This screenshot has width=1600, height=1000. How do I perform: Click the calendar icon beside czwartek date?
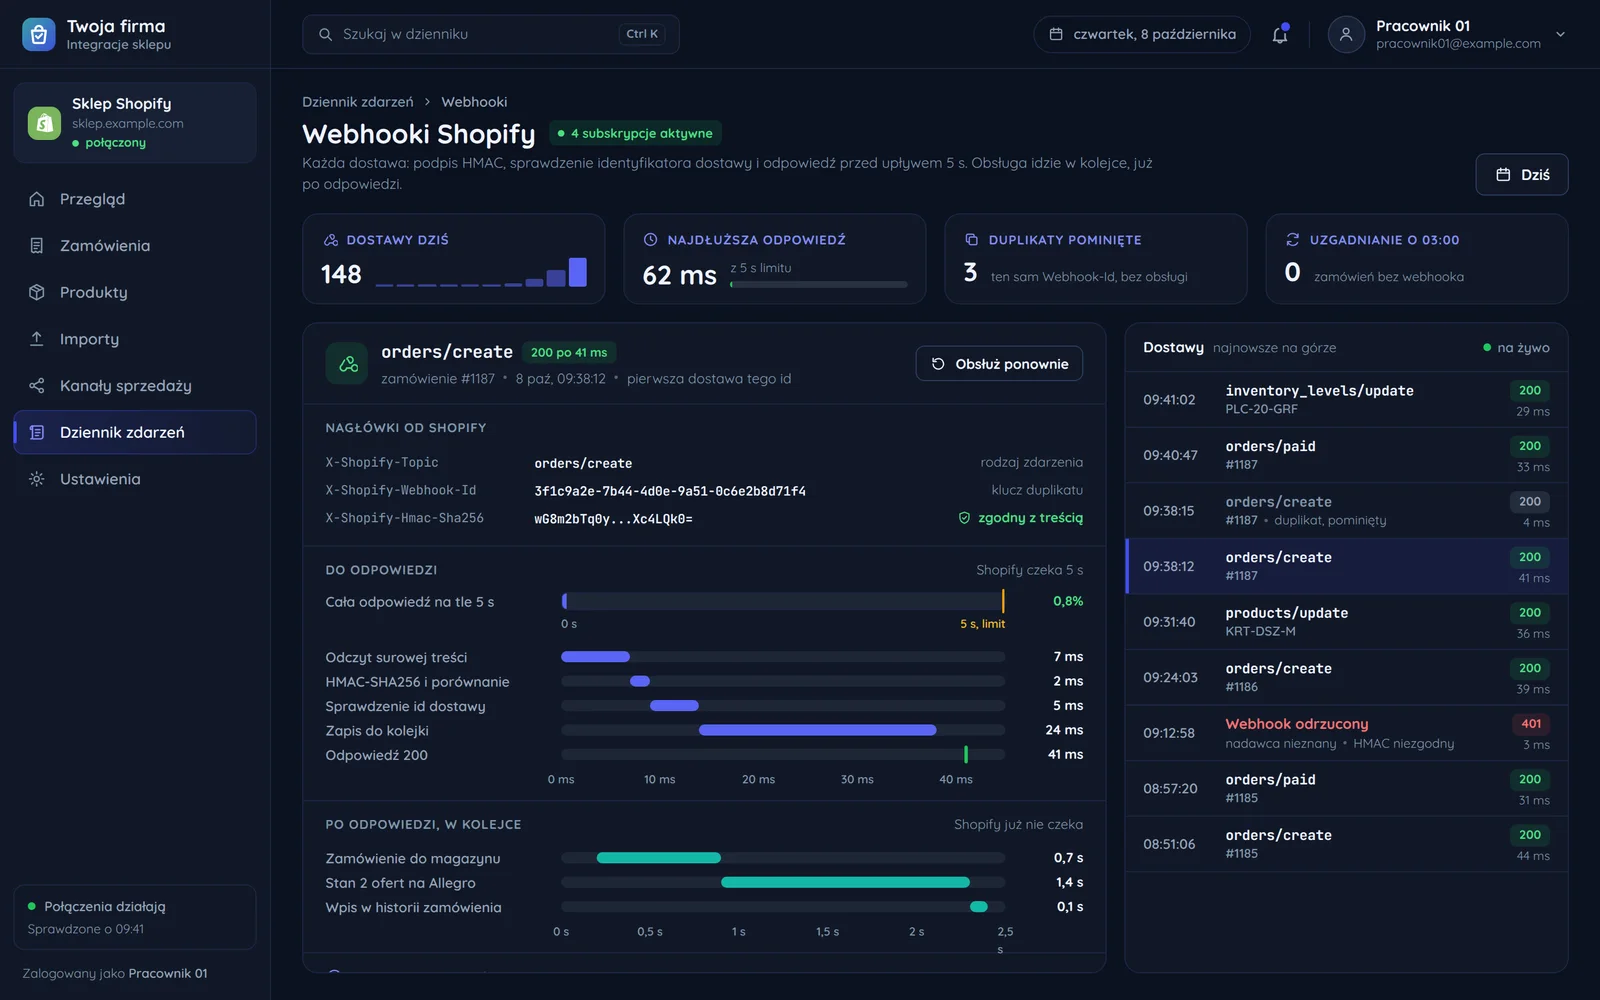point(1056,34)
